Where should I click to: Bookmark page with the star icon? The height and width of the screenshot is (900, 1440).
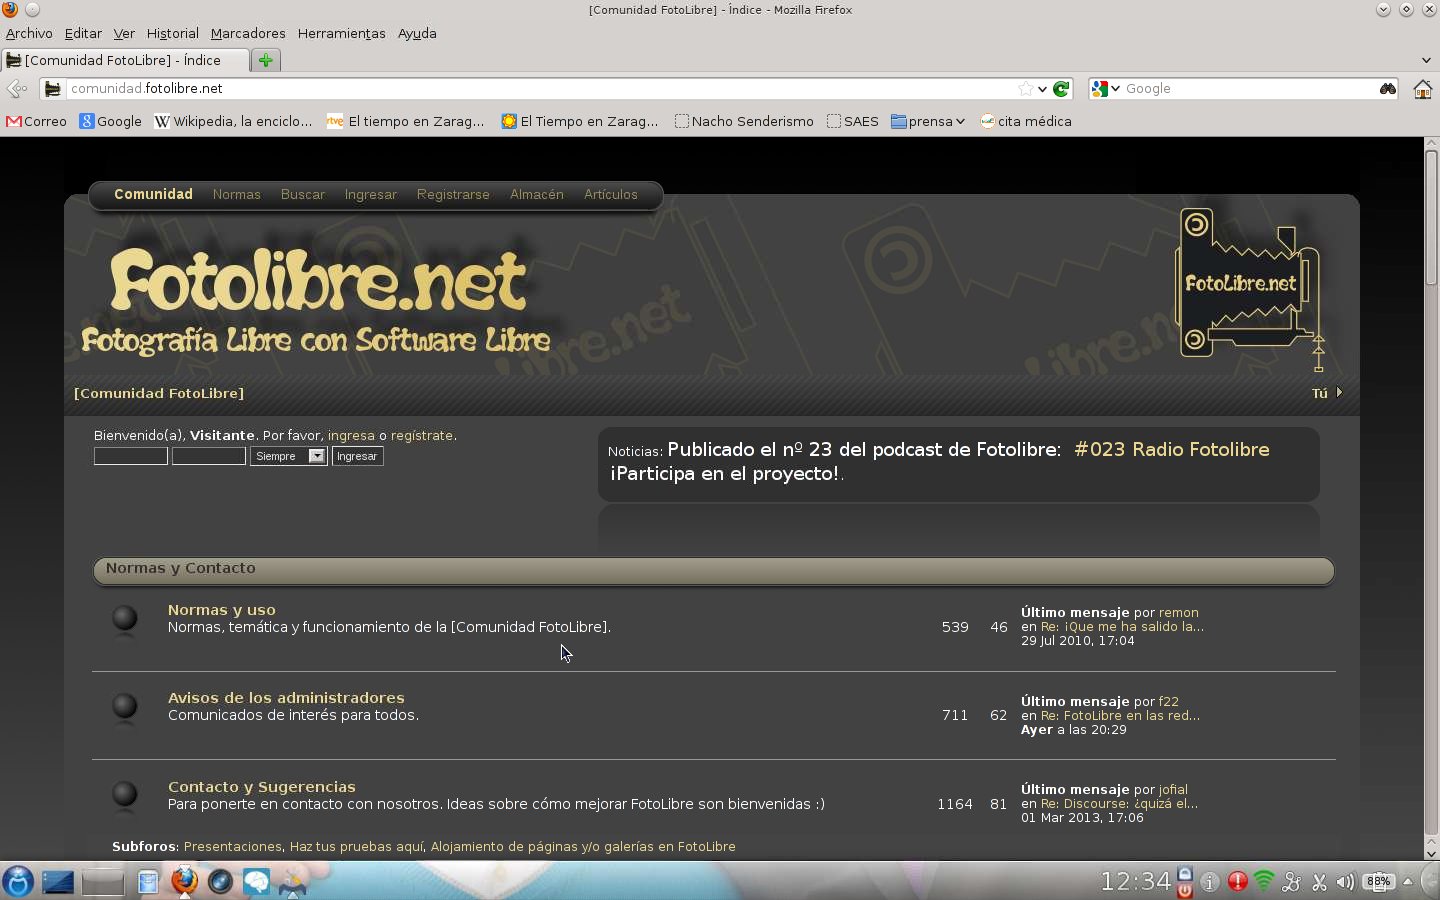[1025, 89]
